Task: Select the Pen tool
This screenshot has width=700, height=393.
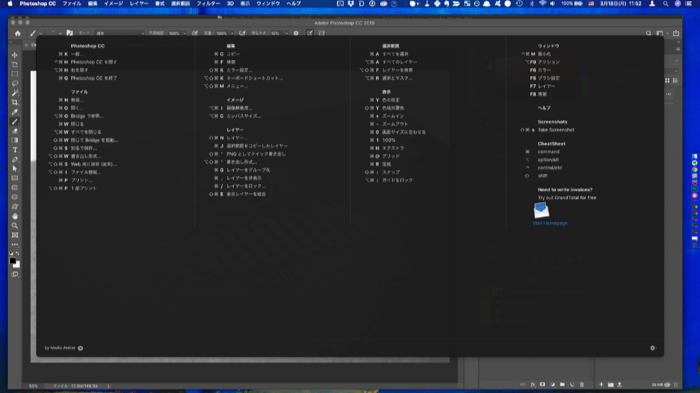Action: coord(15,159)
